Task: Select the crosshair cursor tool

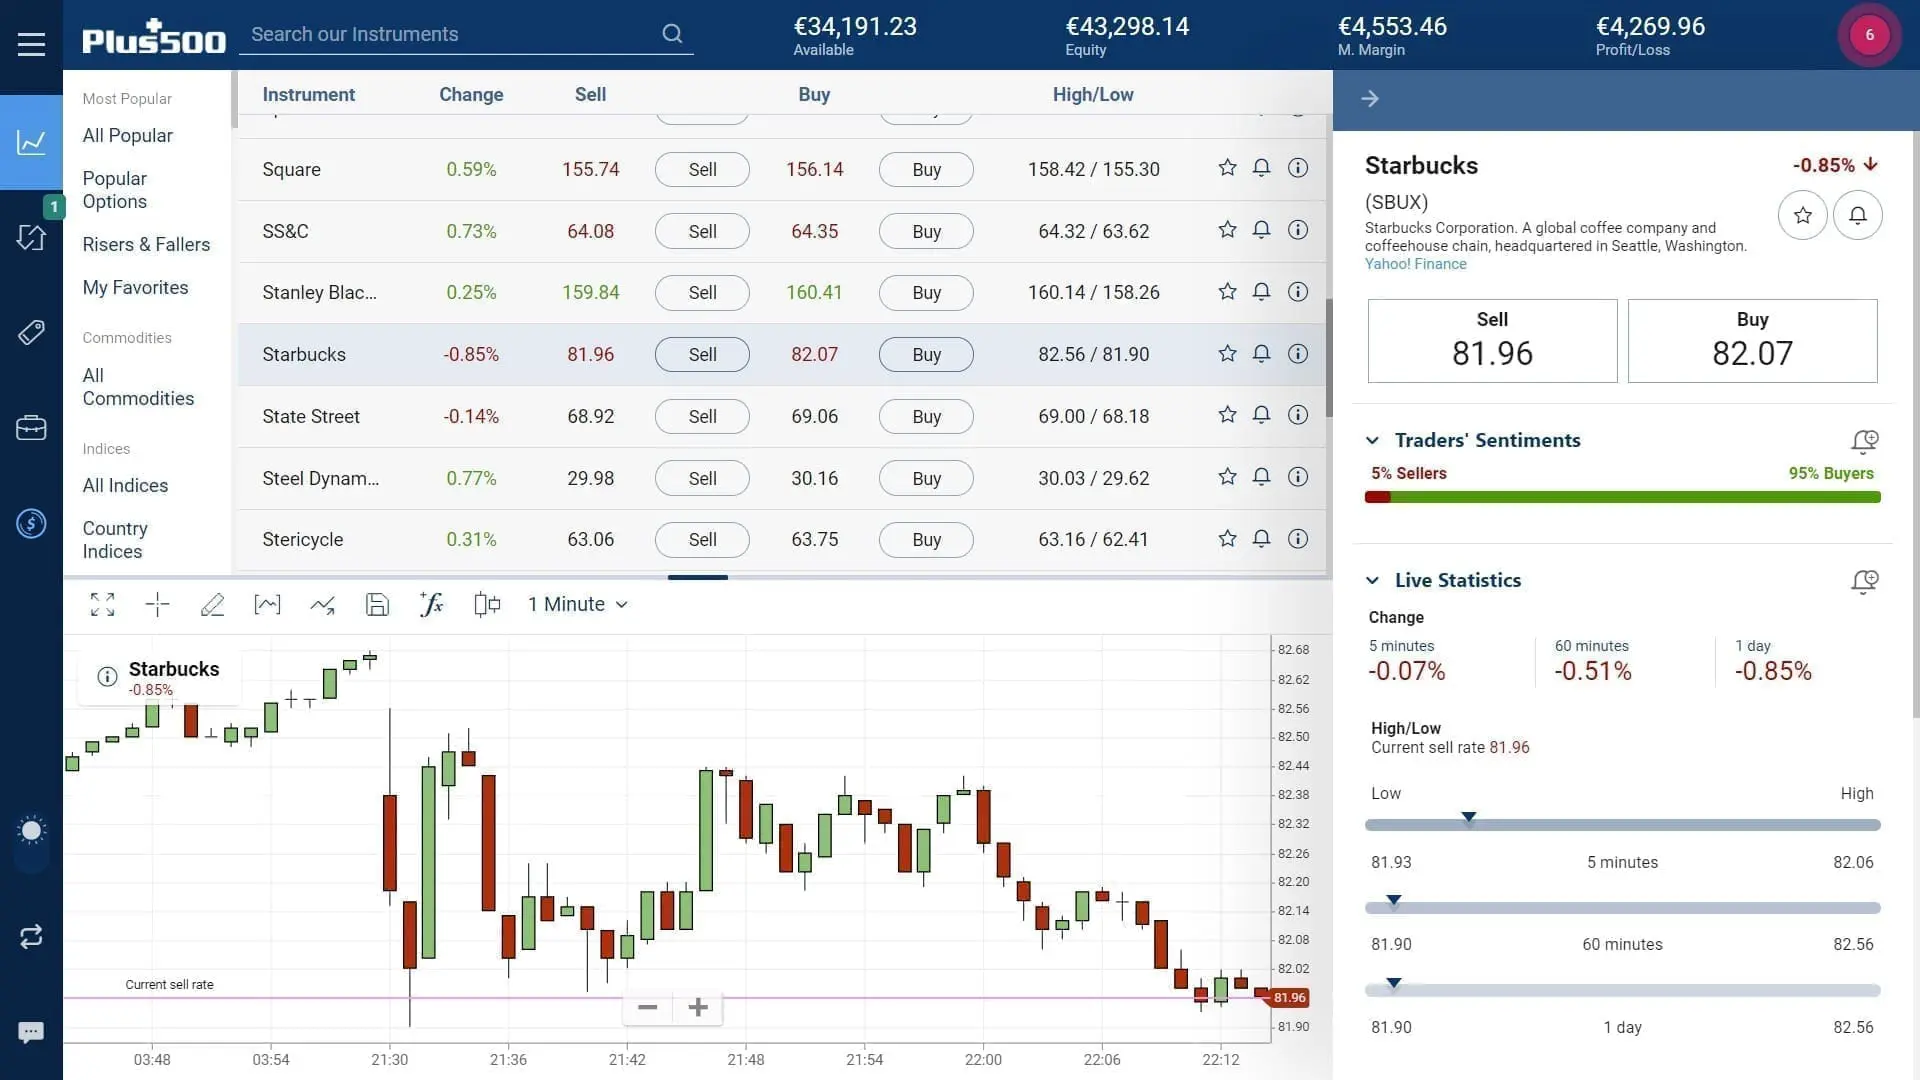Action: click(x=157, y=604)
